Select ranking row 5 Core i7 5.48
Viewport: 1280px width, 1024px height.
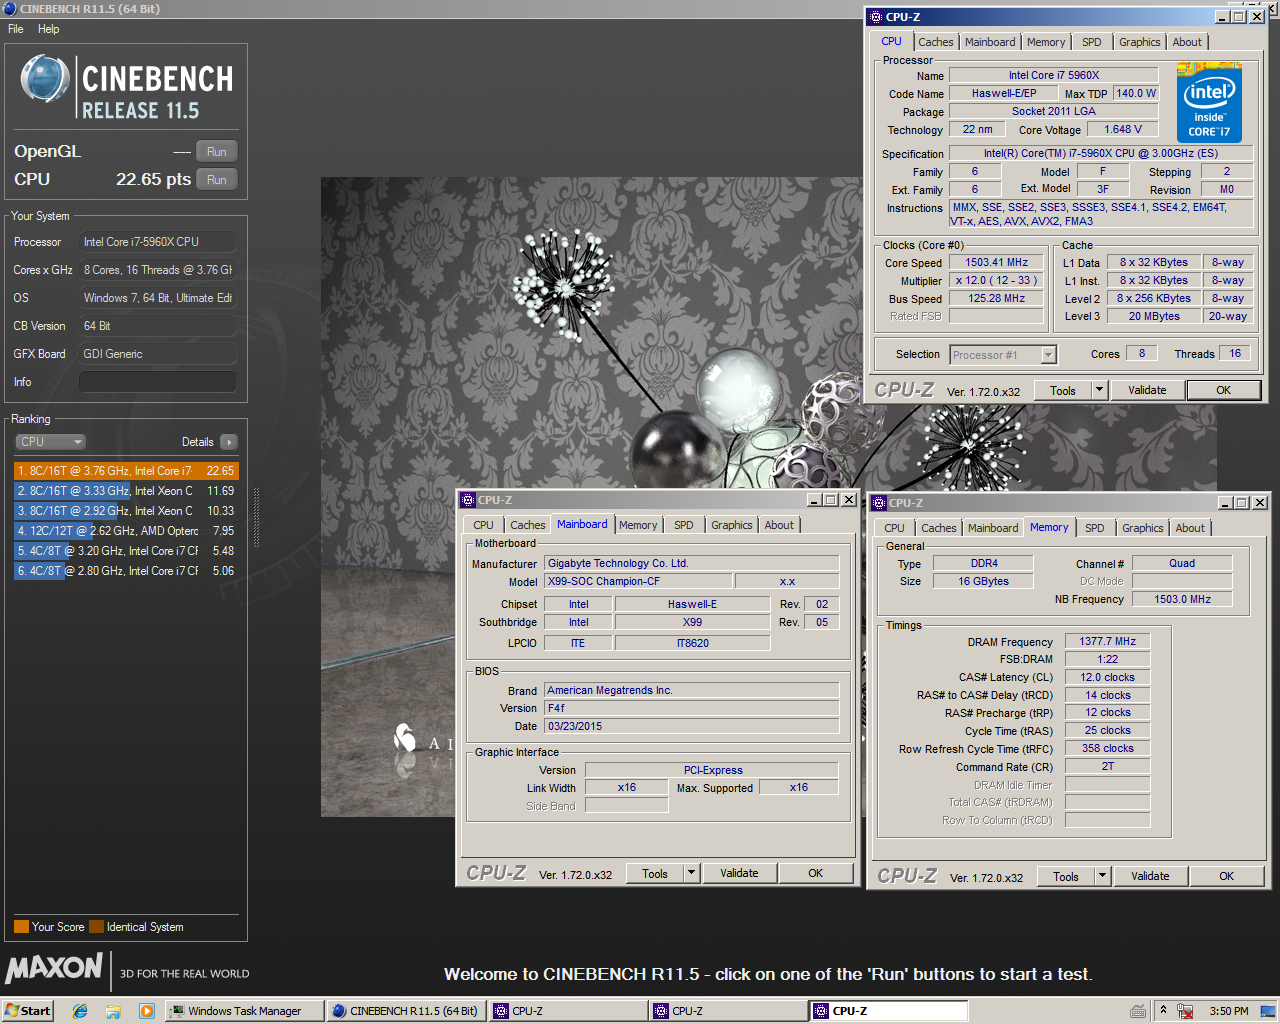pyautogui.click(x=126, y=551)
